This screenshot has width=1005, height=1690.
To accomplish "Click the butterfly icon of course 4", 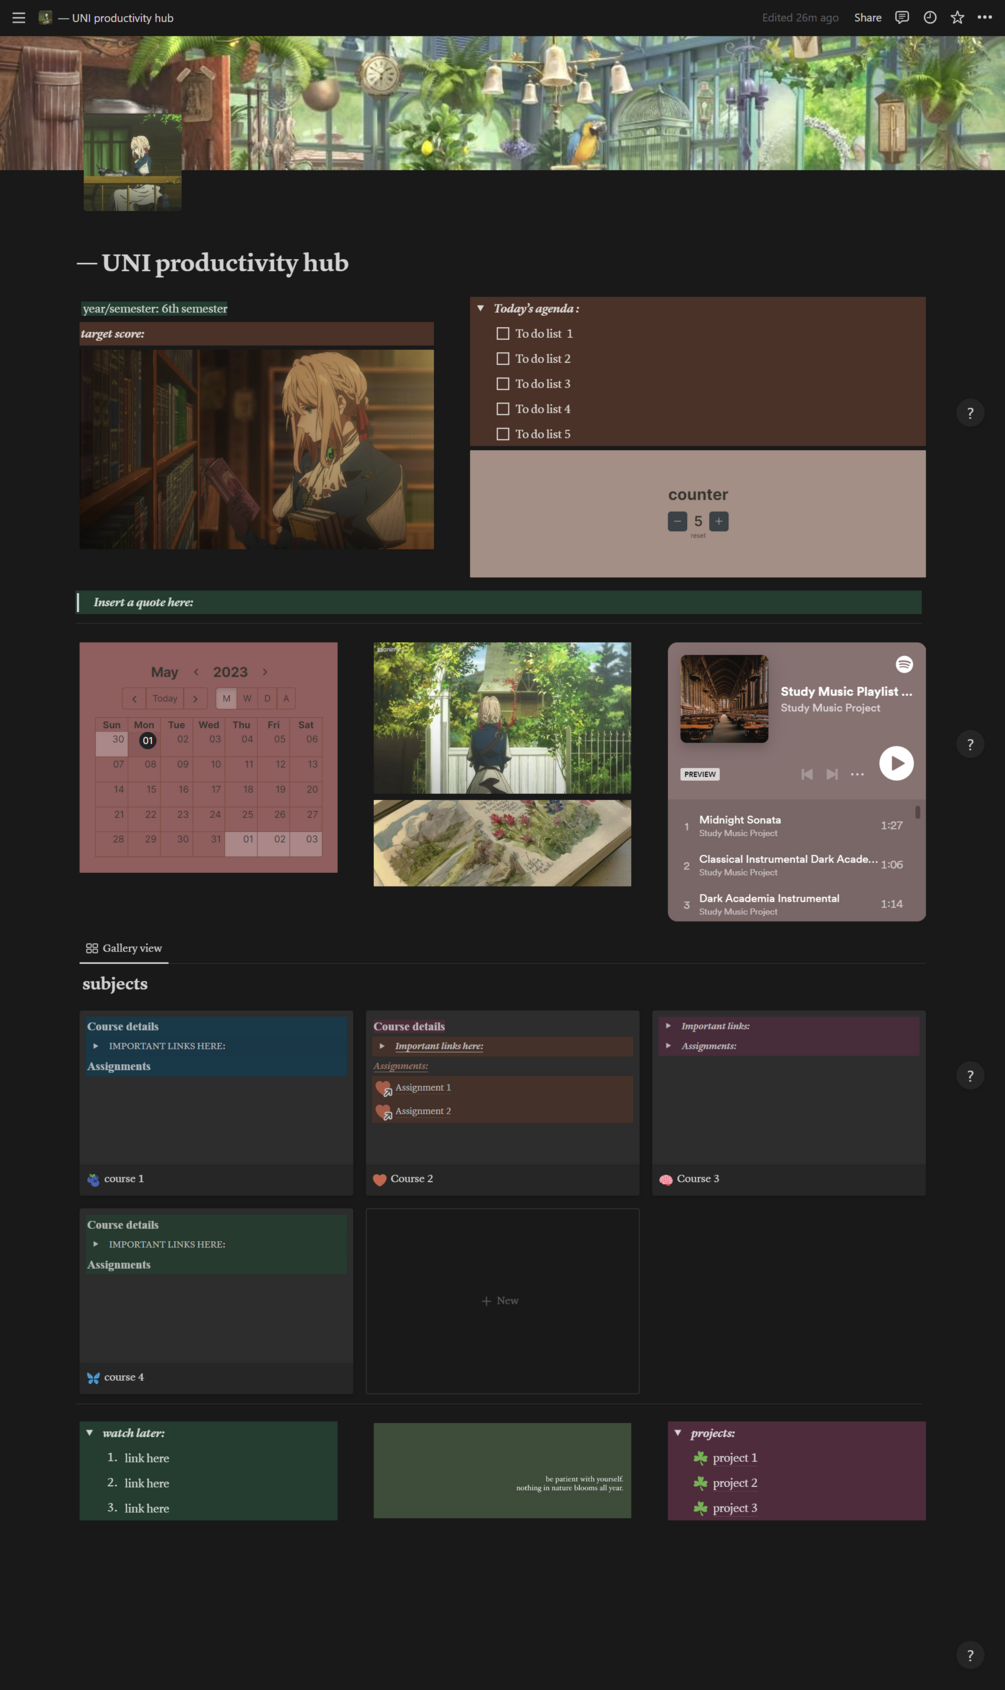I will (x=93, y=1378).
